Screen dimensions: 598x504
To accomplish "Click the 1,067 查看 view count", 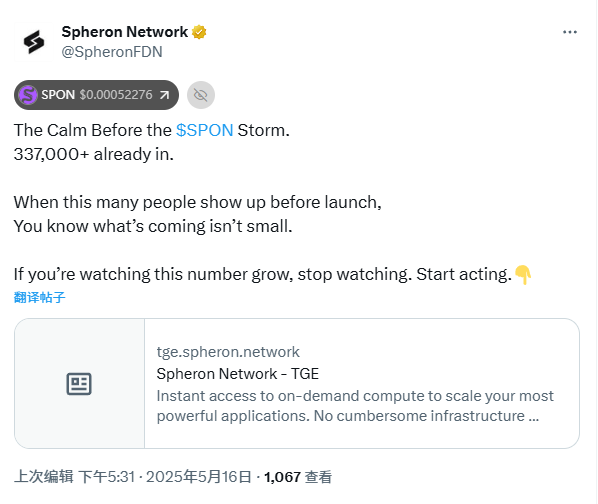I will tap(298, 477).
